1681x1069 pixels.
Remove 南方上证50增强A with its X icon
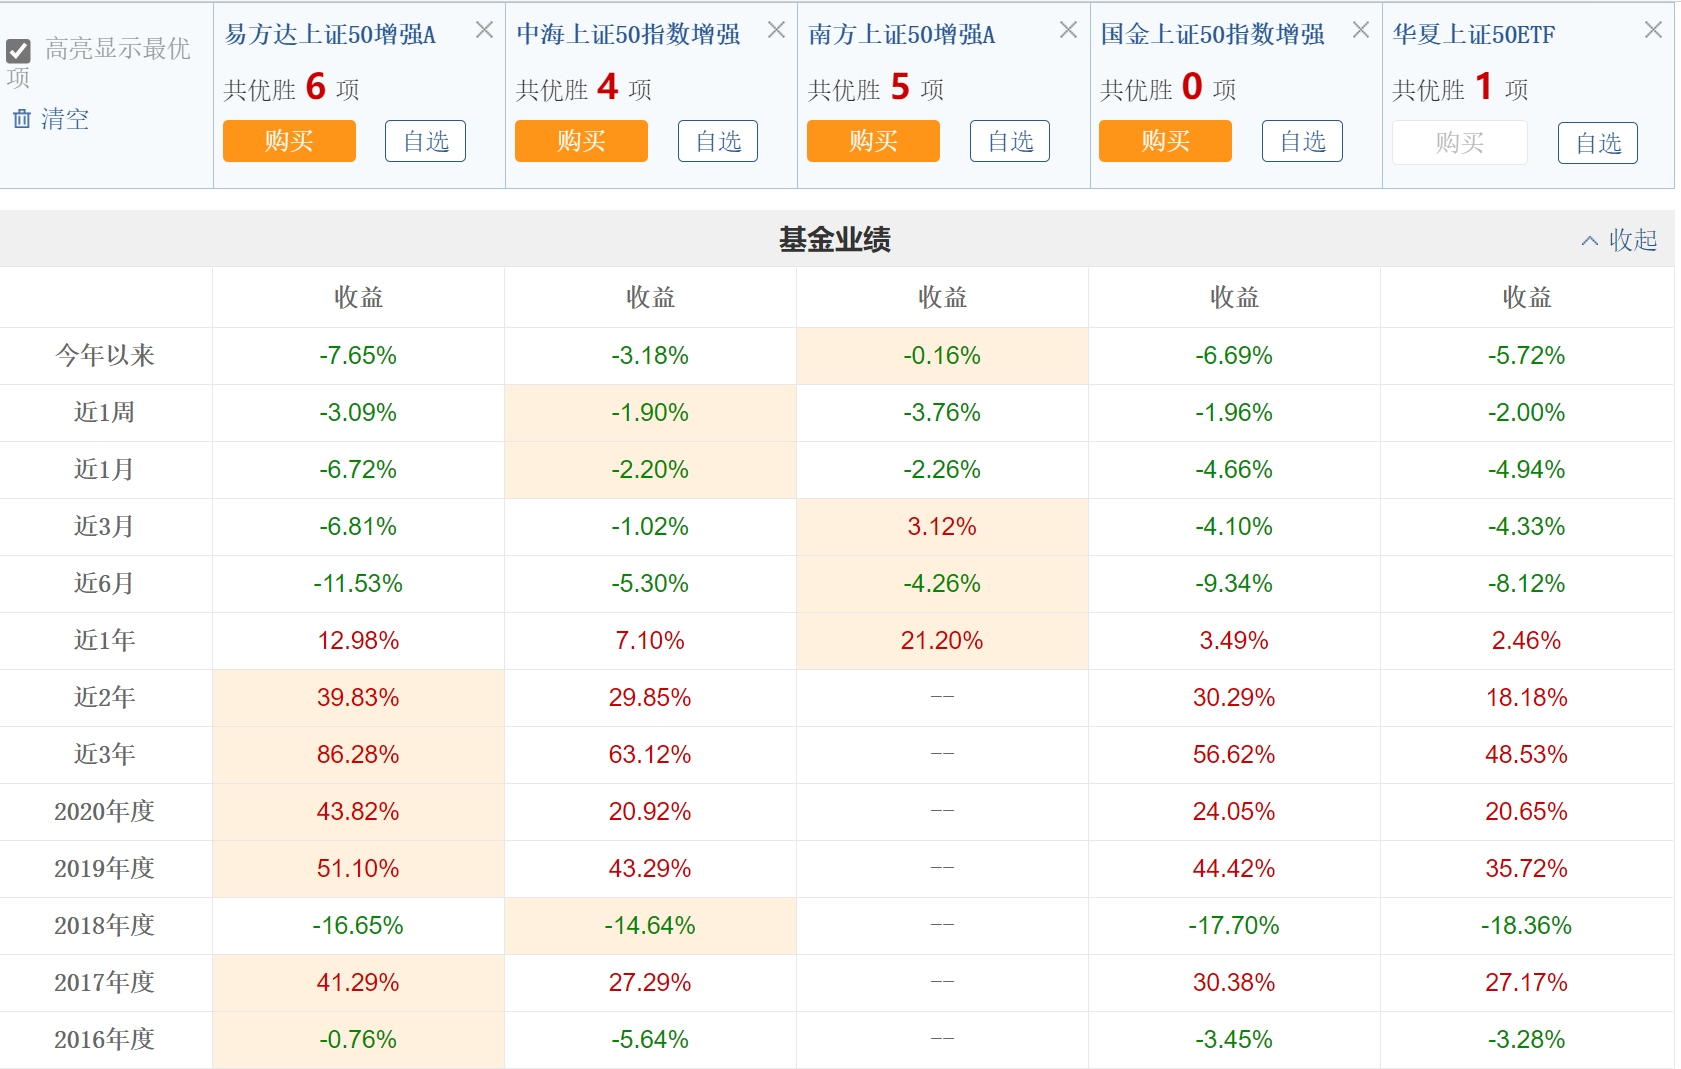(1068, 30)
